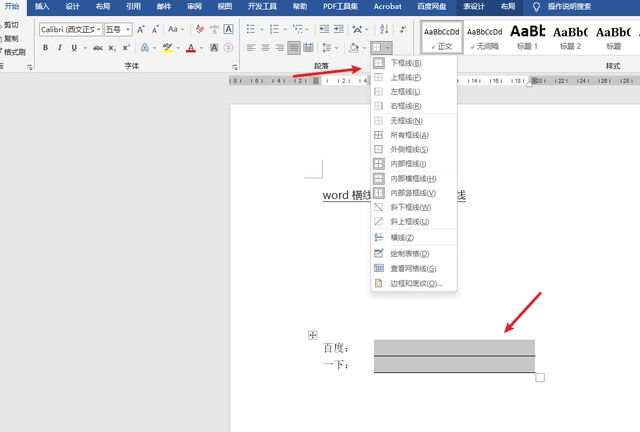Expand the numbering list dropdown arrow
The height and width of the screenshot is (432, 640).
click(x=284, y=29)
